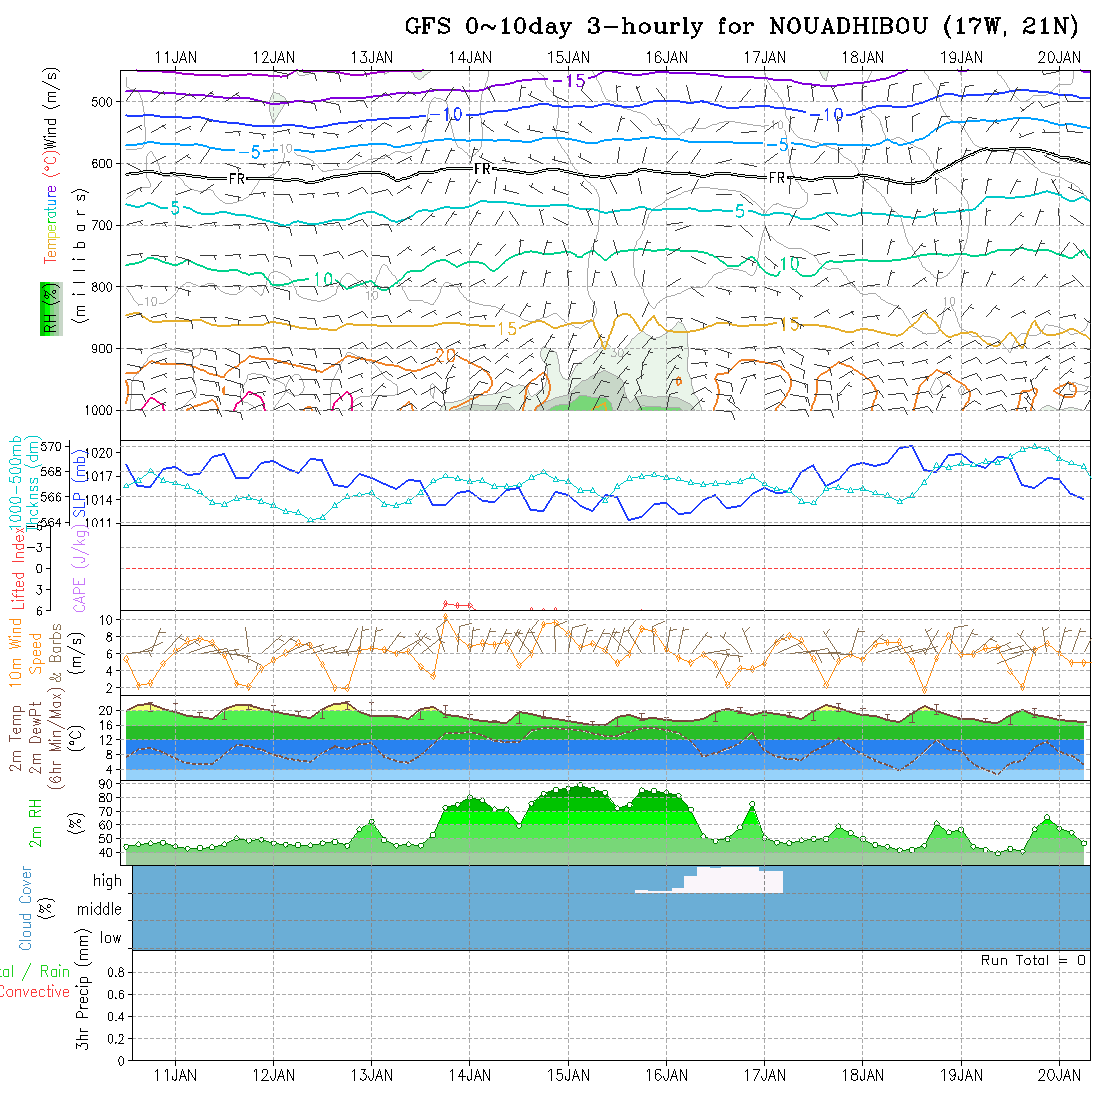Click the Run Total = 0 text
The width and height of the screenshot is (1100, 1100).
pyautogui.click(x=1033, y=960)
